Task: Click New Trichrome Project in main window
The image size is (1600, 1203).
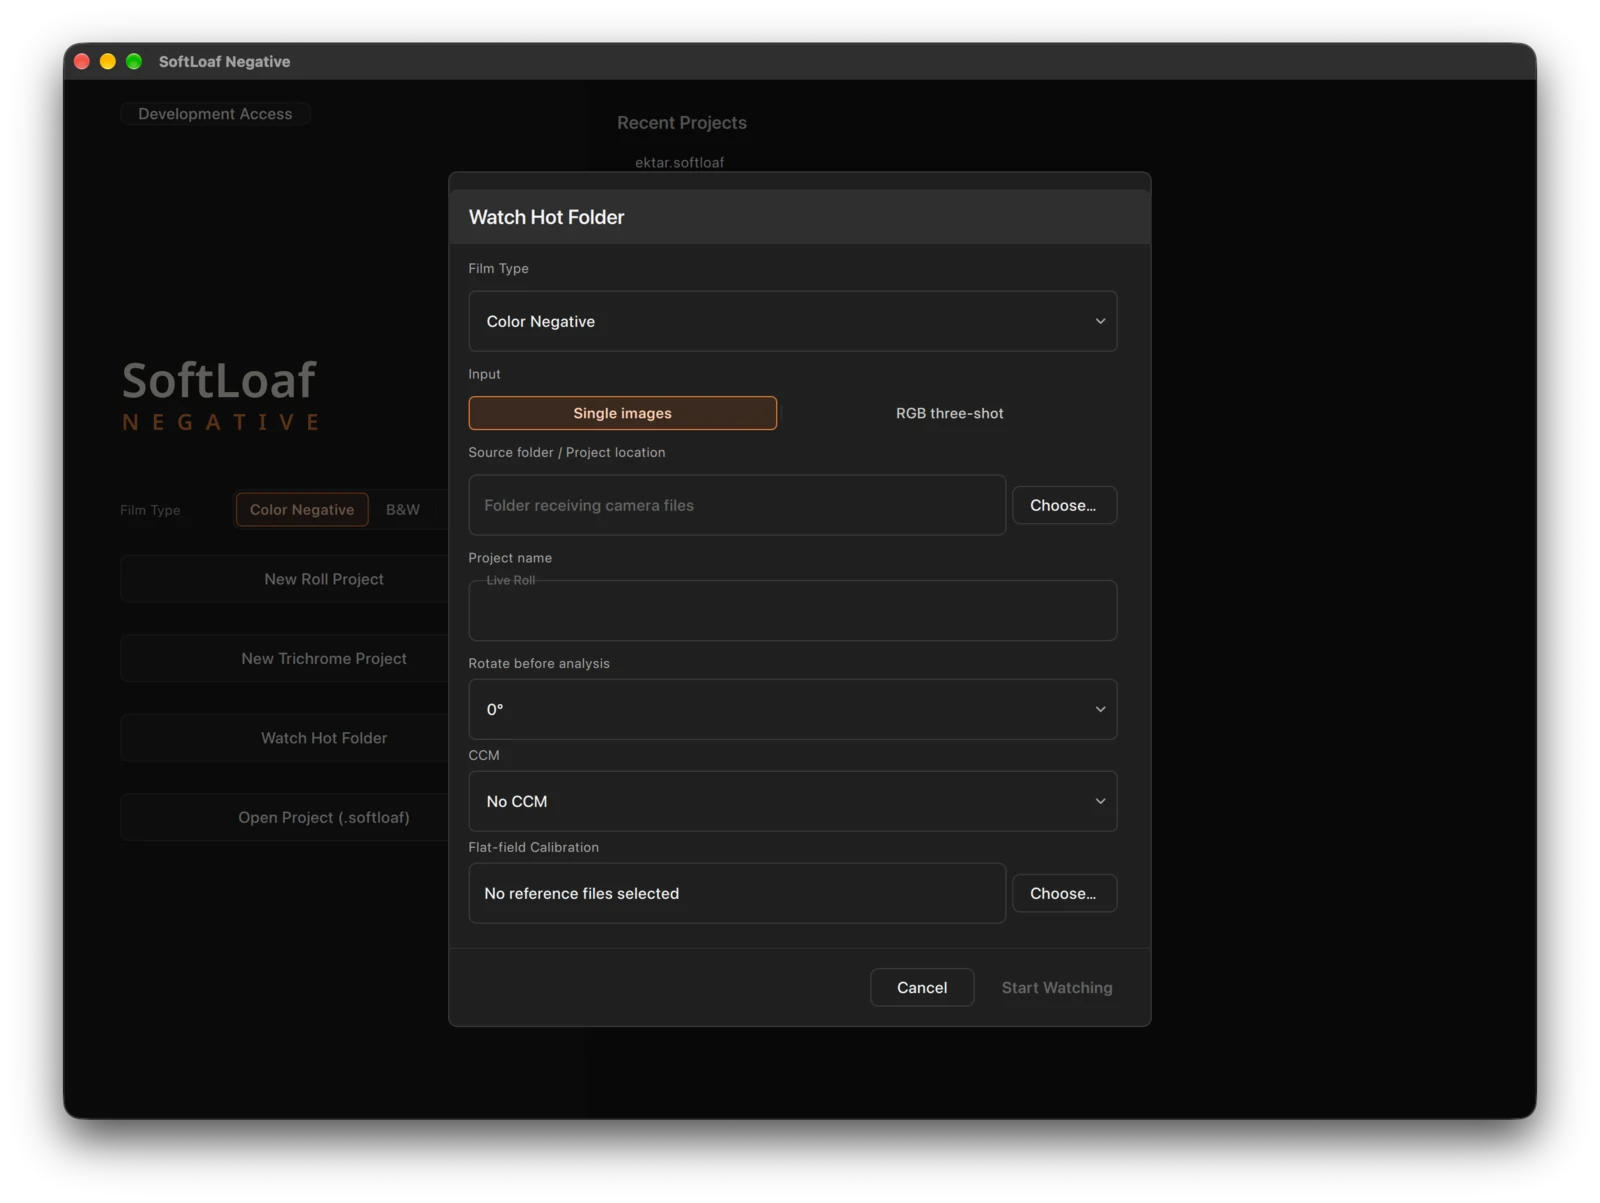Action: tap(324, 658)
